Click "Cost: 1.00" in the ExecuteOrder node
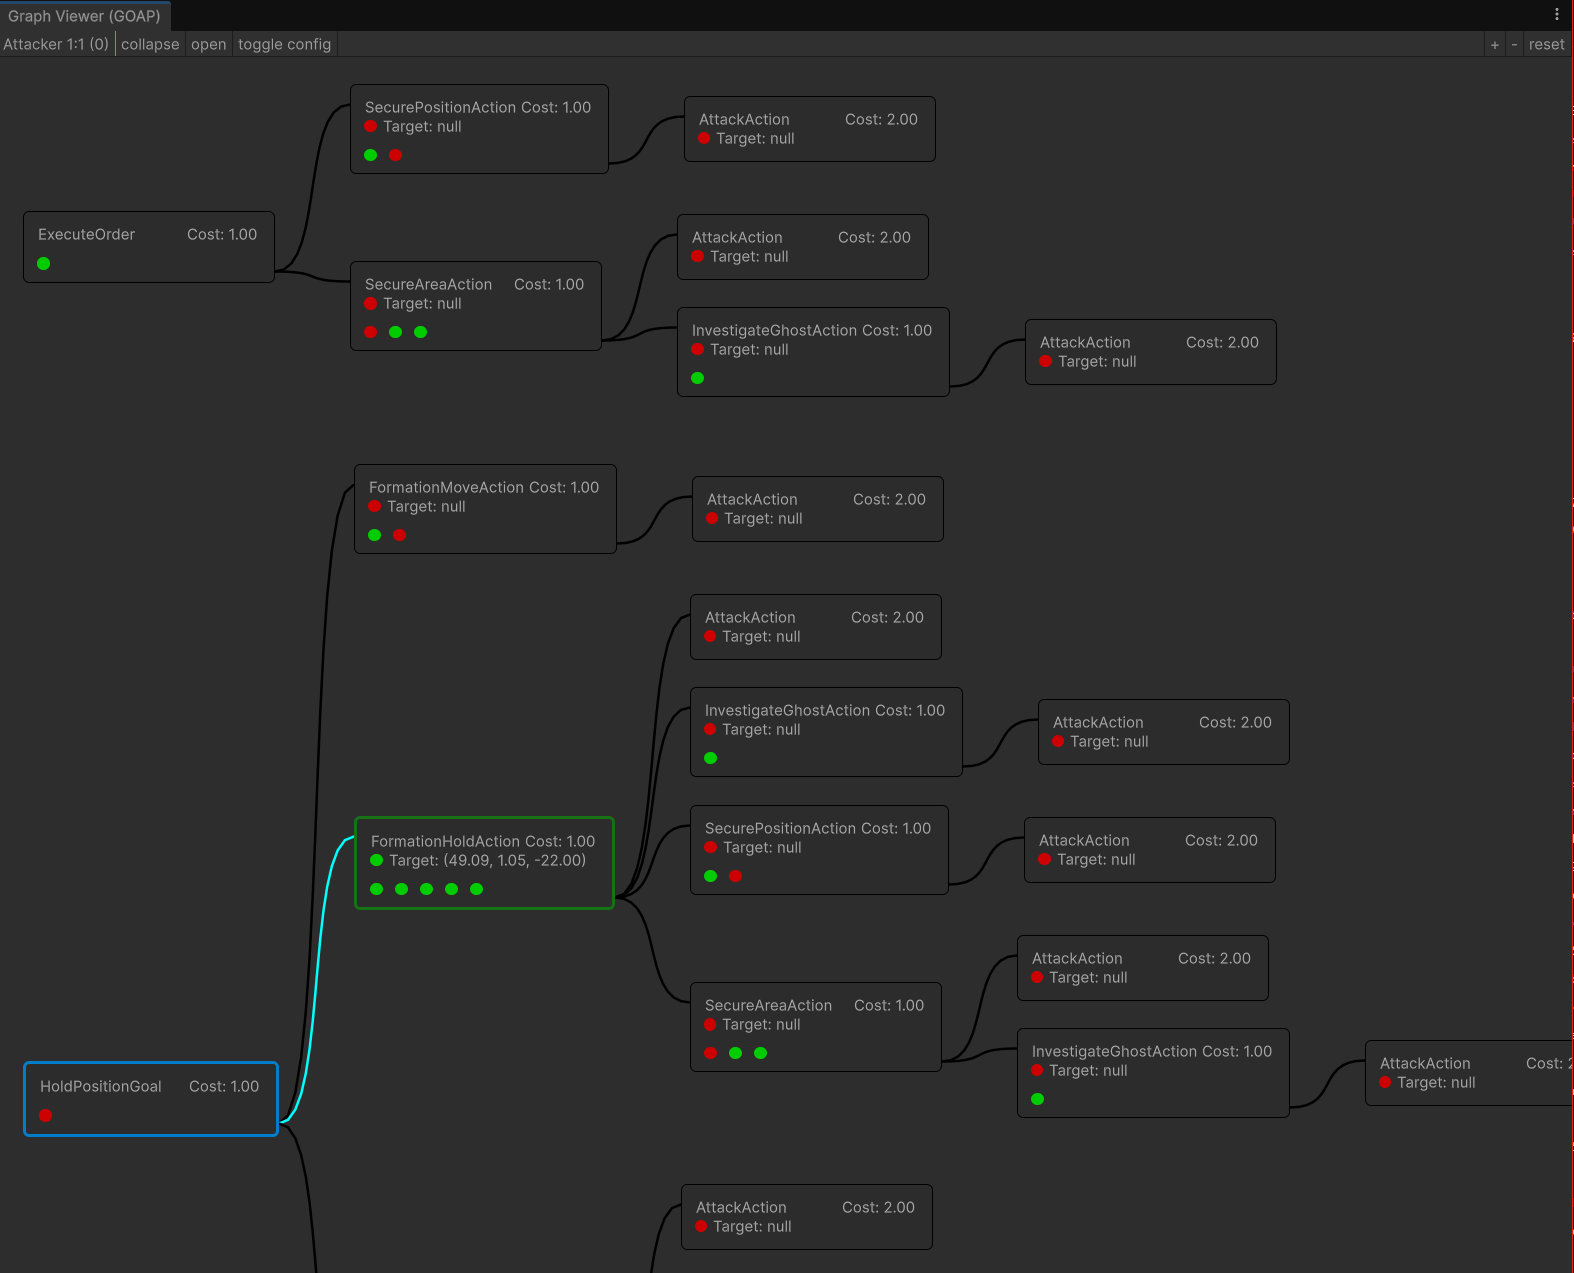Image resolution: width=1574 pixels, height=1273 pixels. click(222, 234)
